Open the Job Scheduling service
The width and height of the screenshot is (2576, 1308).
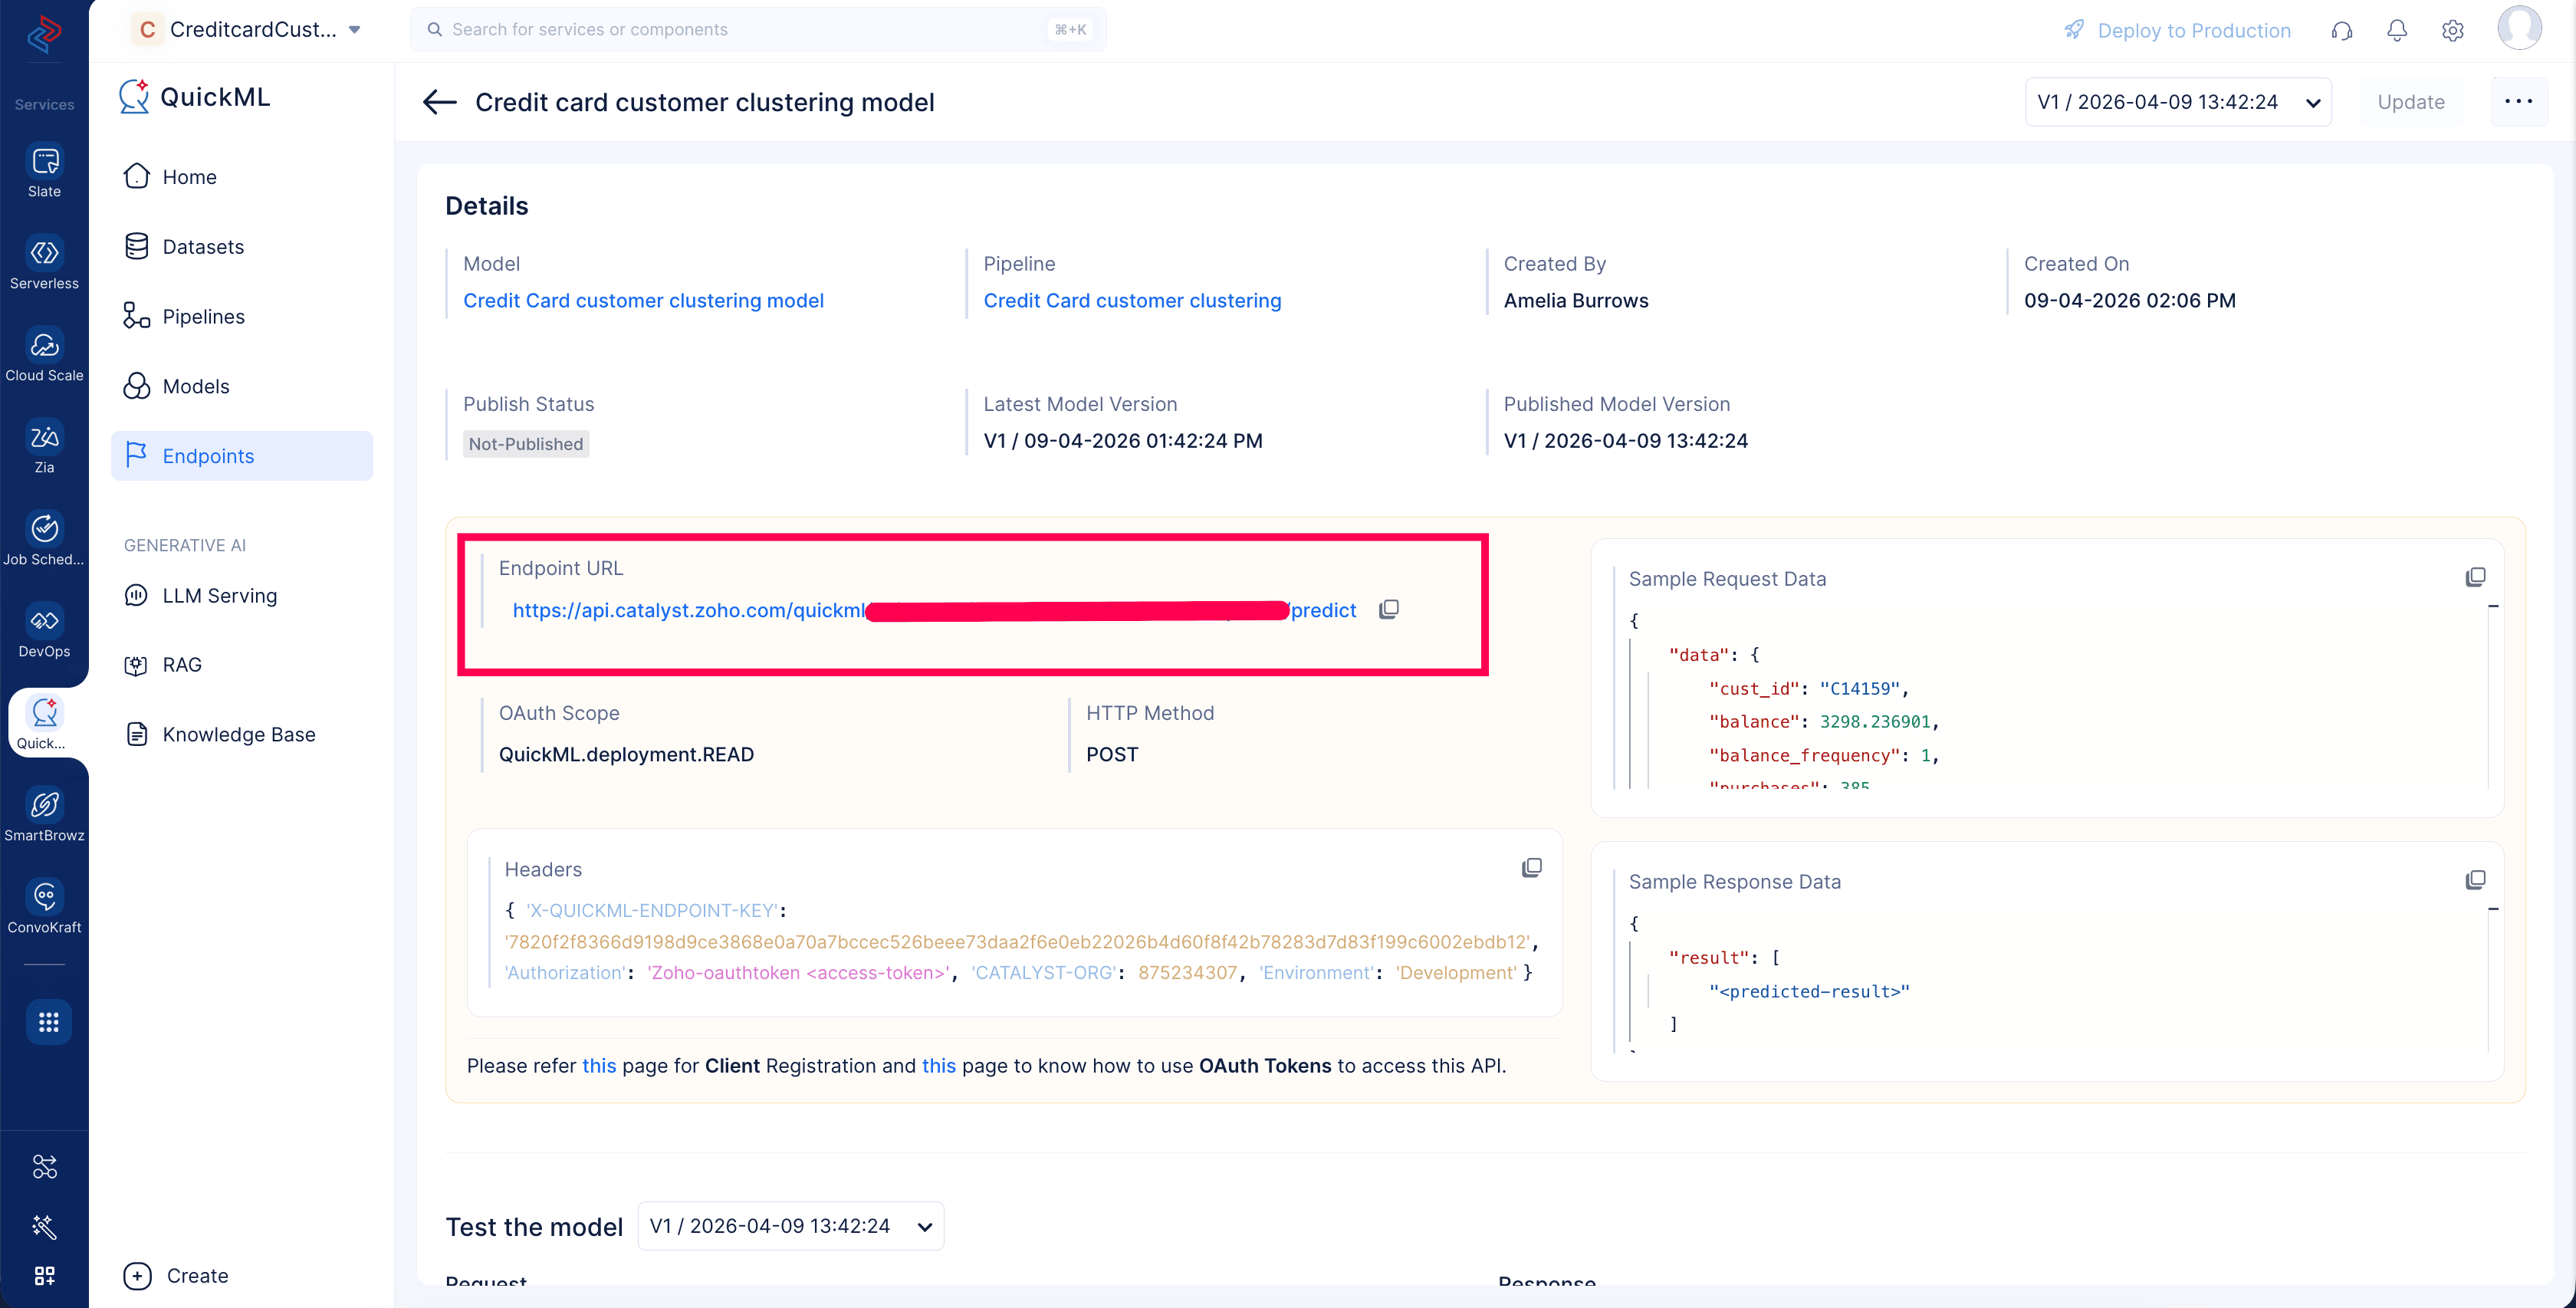[44, 539]
